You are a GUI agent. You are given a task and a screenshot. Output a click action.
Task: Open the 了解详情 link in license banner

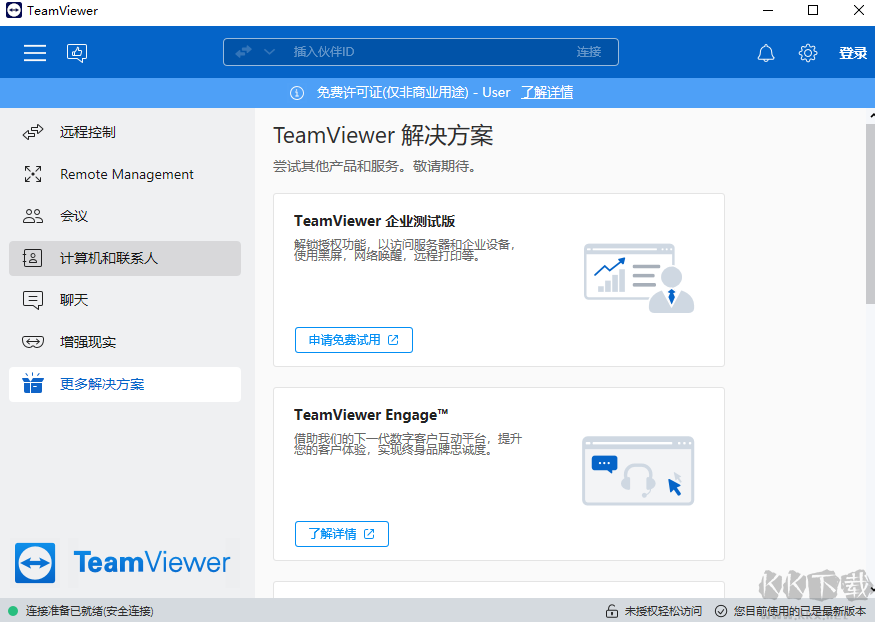point(547,93)
